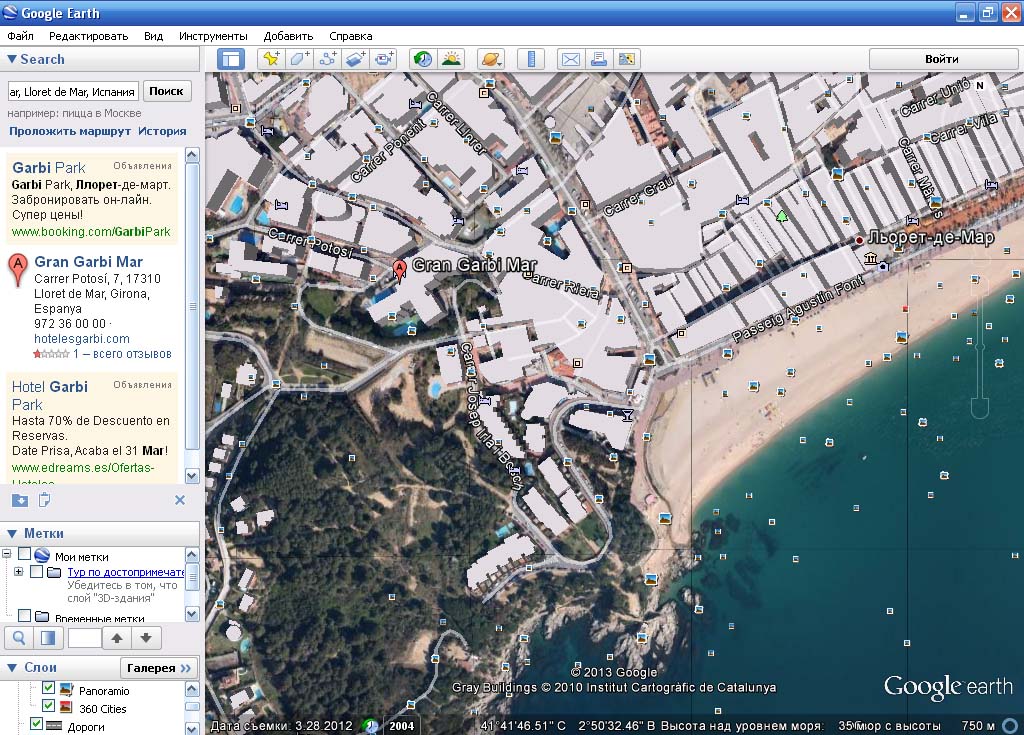Collapse the Мои метки tree node
1024x735 pixels.
point(7,554)
